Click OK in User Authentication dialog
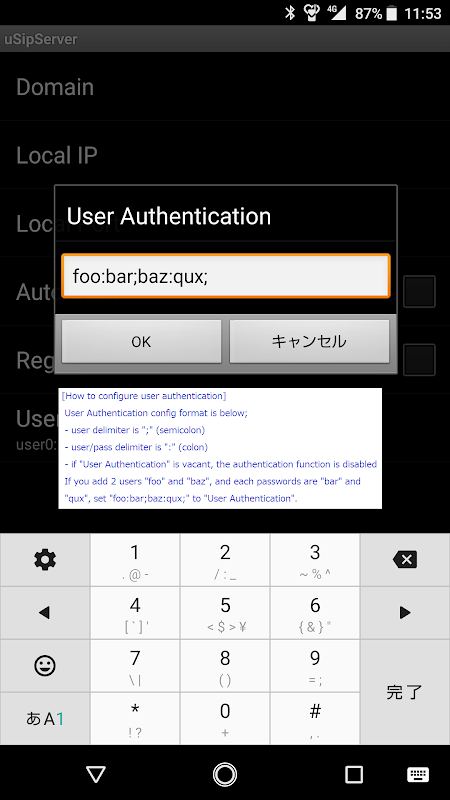The width and height of the screenshot is (450, 800). point(141,341)
